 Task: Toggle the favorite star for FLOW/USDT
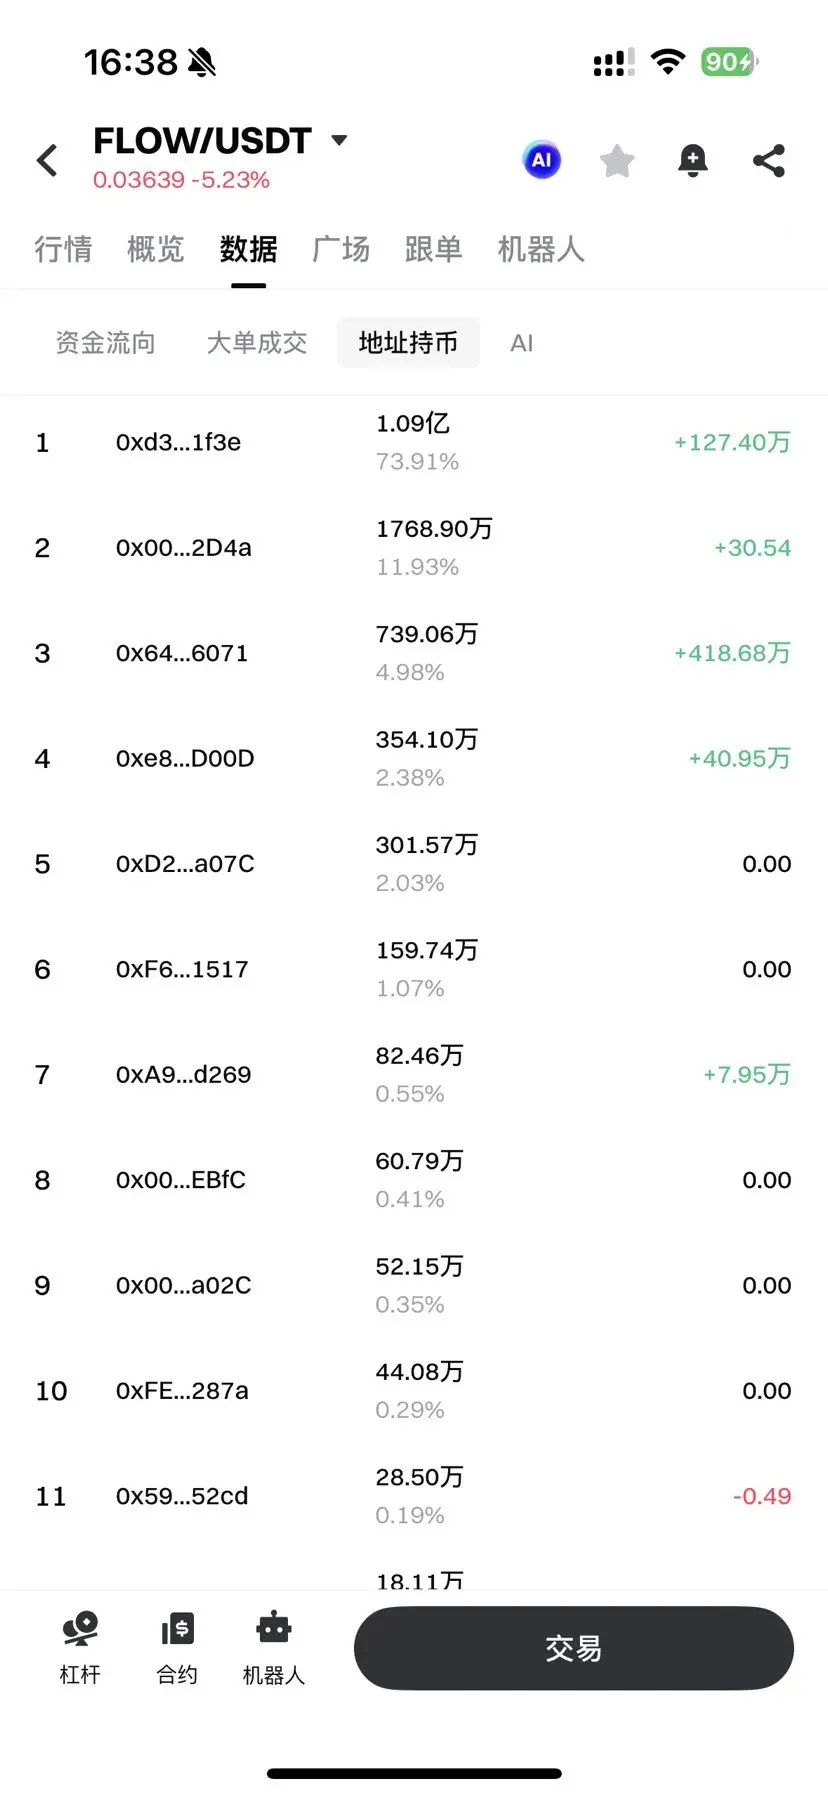pyautogui.click(x=617, y=160)
